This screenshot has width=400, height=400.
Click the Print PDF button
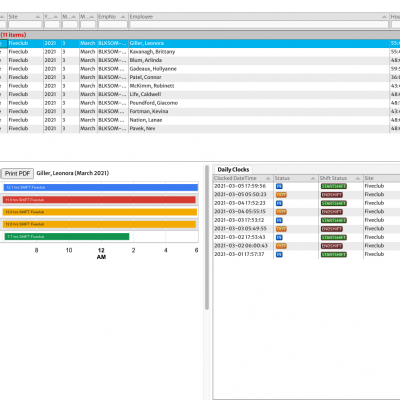click(17, 173)
